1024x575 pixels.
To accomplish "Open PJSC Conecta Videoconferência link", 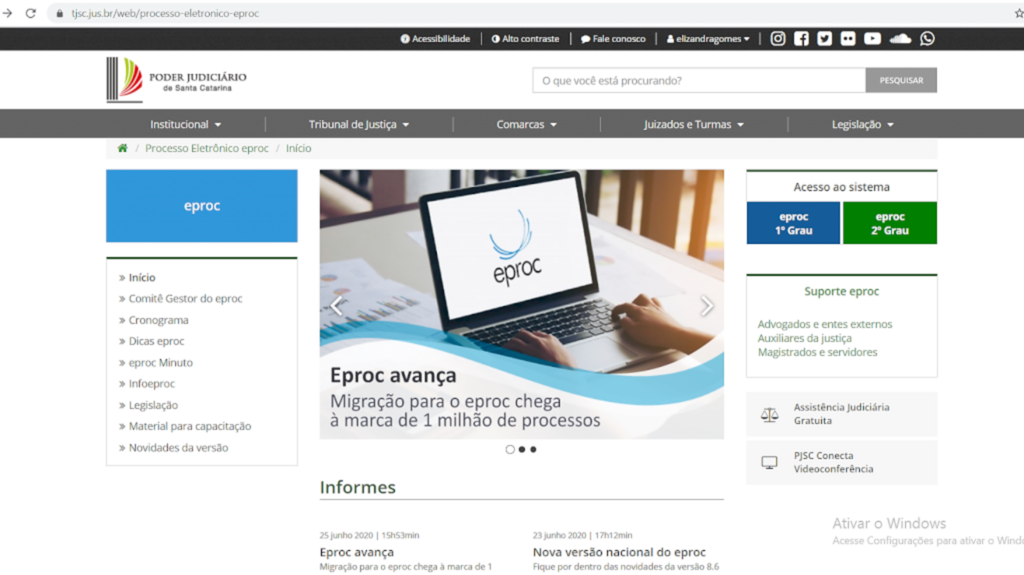I will click(842, 463).
